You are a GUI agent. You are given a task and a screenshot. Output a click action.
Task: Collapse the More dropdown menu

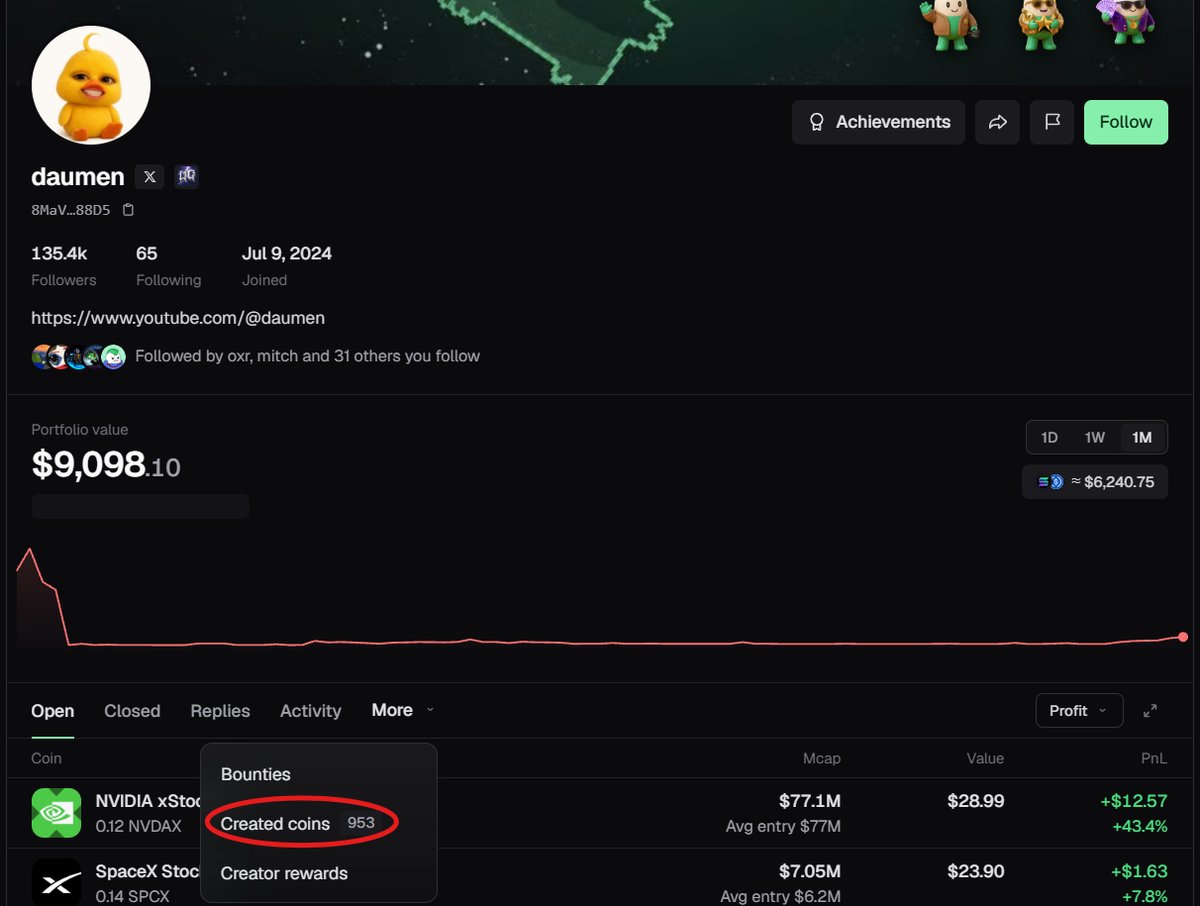coord(403,710)
